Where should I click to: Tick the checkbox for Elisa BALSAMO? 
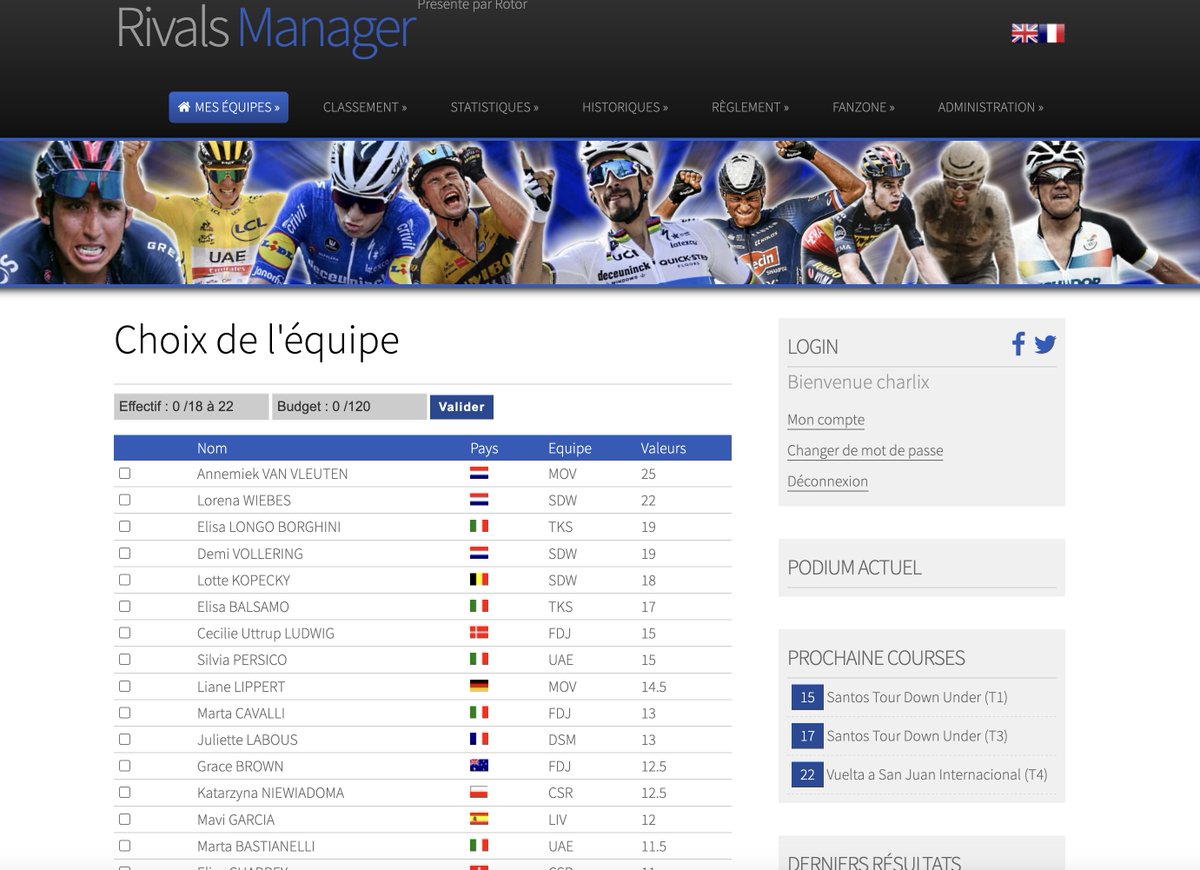pos(125,606)
